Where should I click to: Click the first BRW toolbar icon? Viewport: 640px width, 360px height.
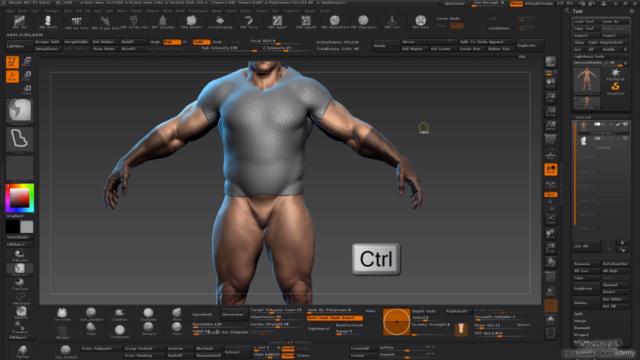[19, 22]
